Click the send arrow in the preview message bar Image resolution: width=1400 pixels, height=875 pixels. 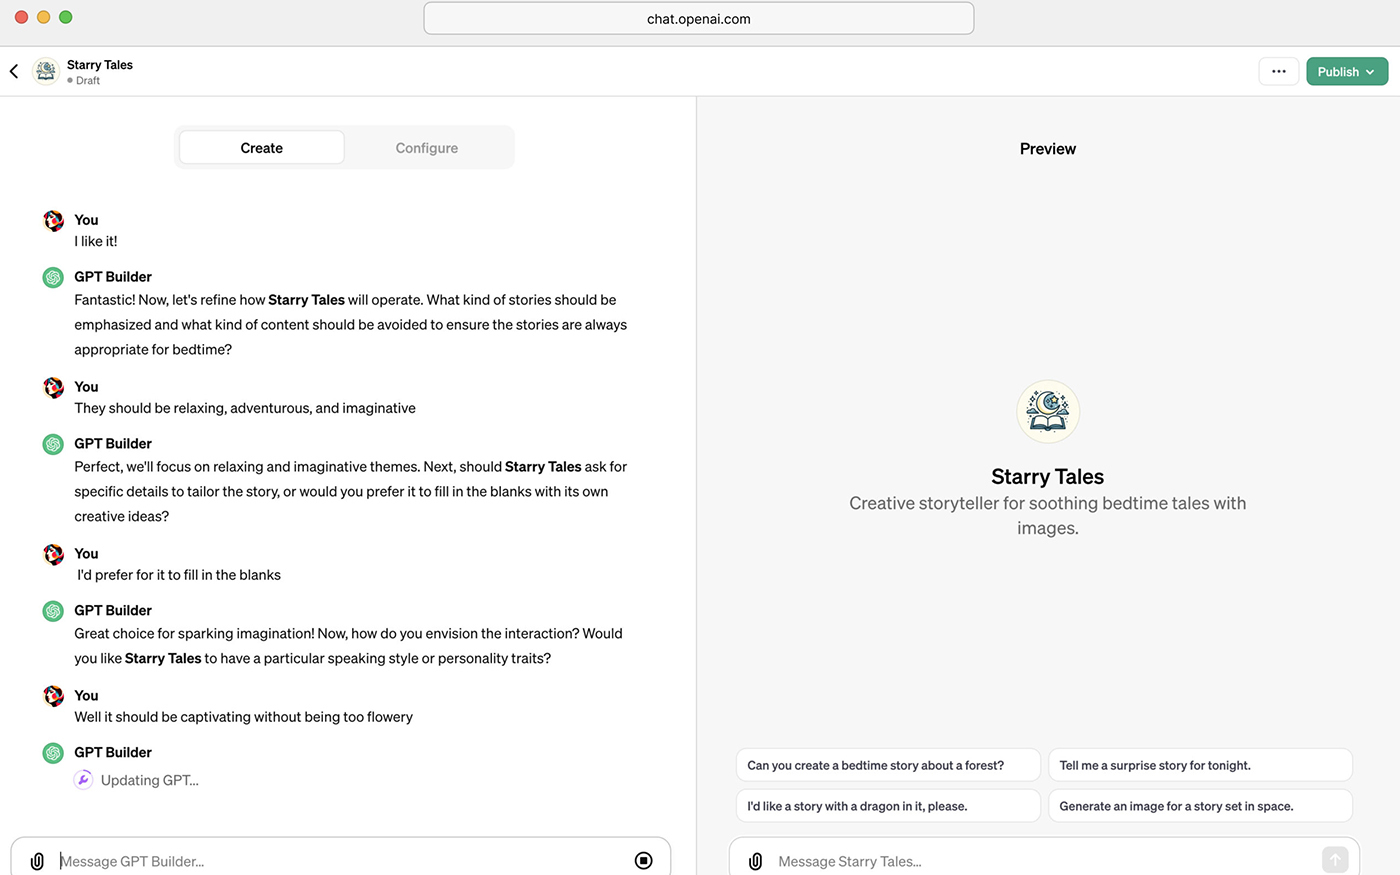(1335, 859)
